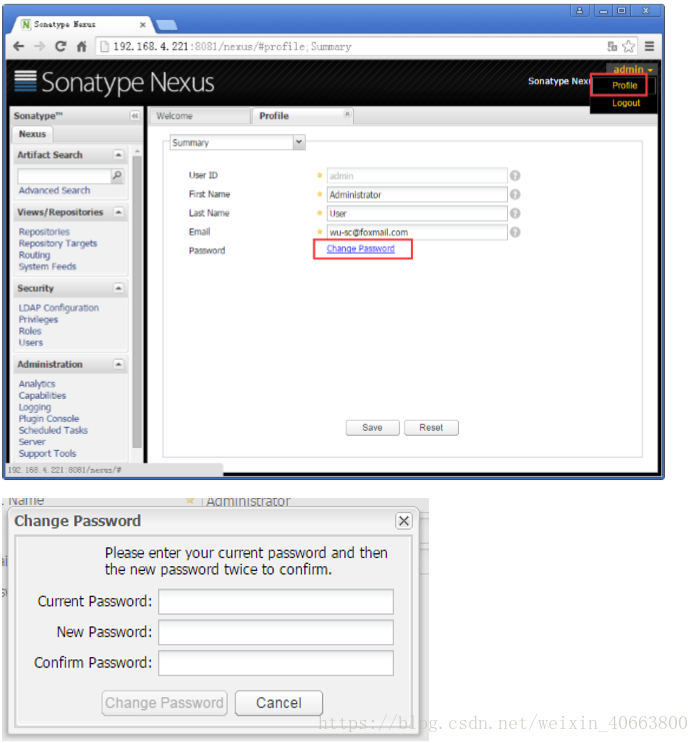Open Repositories in sidebar
699x743 pixels.
44,232
